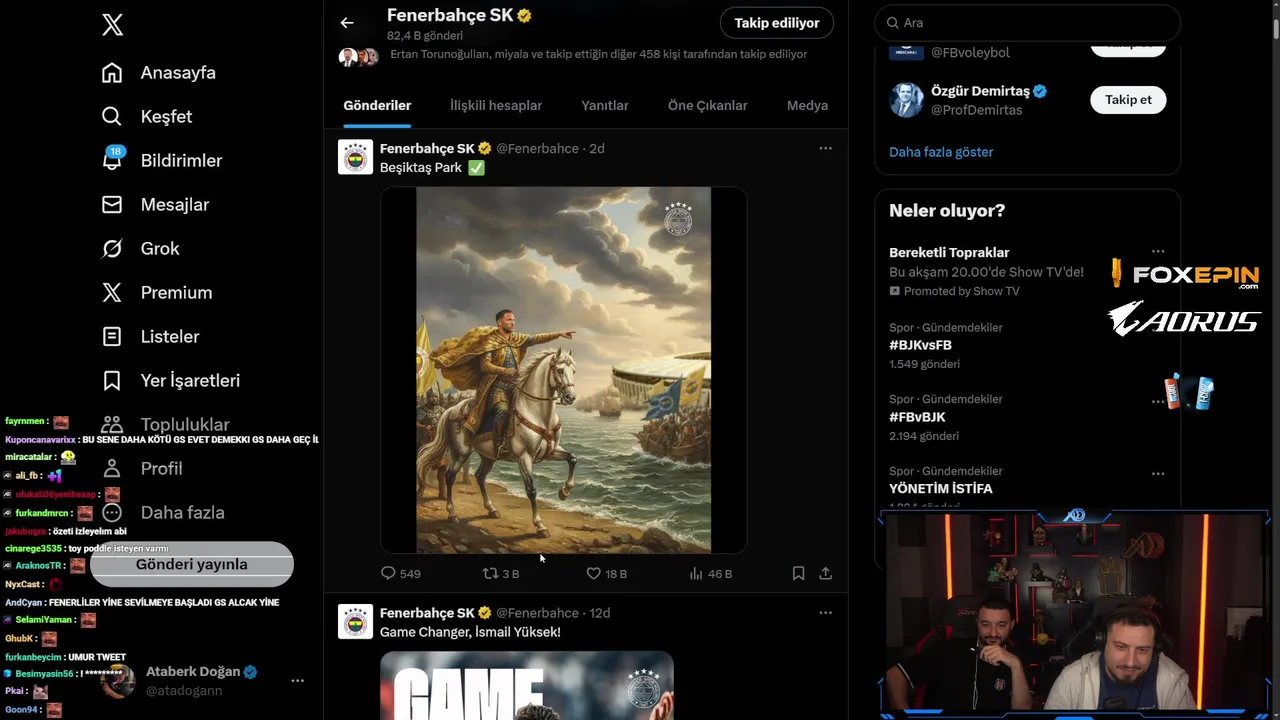This screenshot has width=1280, height=720.
Task: Open more options for Bereketli Topraklar trend
Action: 1157,252
